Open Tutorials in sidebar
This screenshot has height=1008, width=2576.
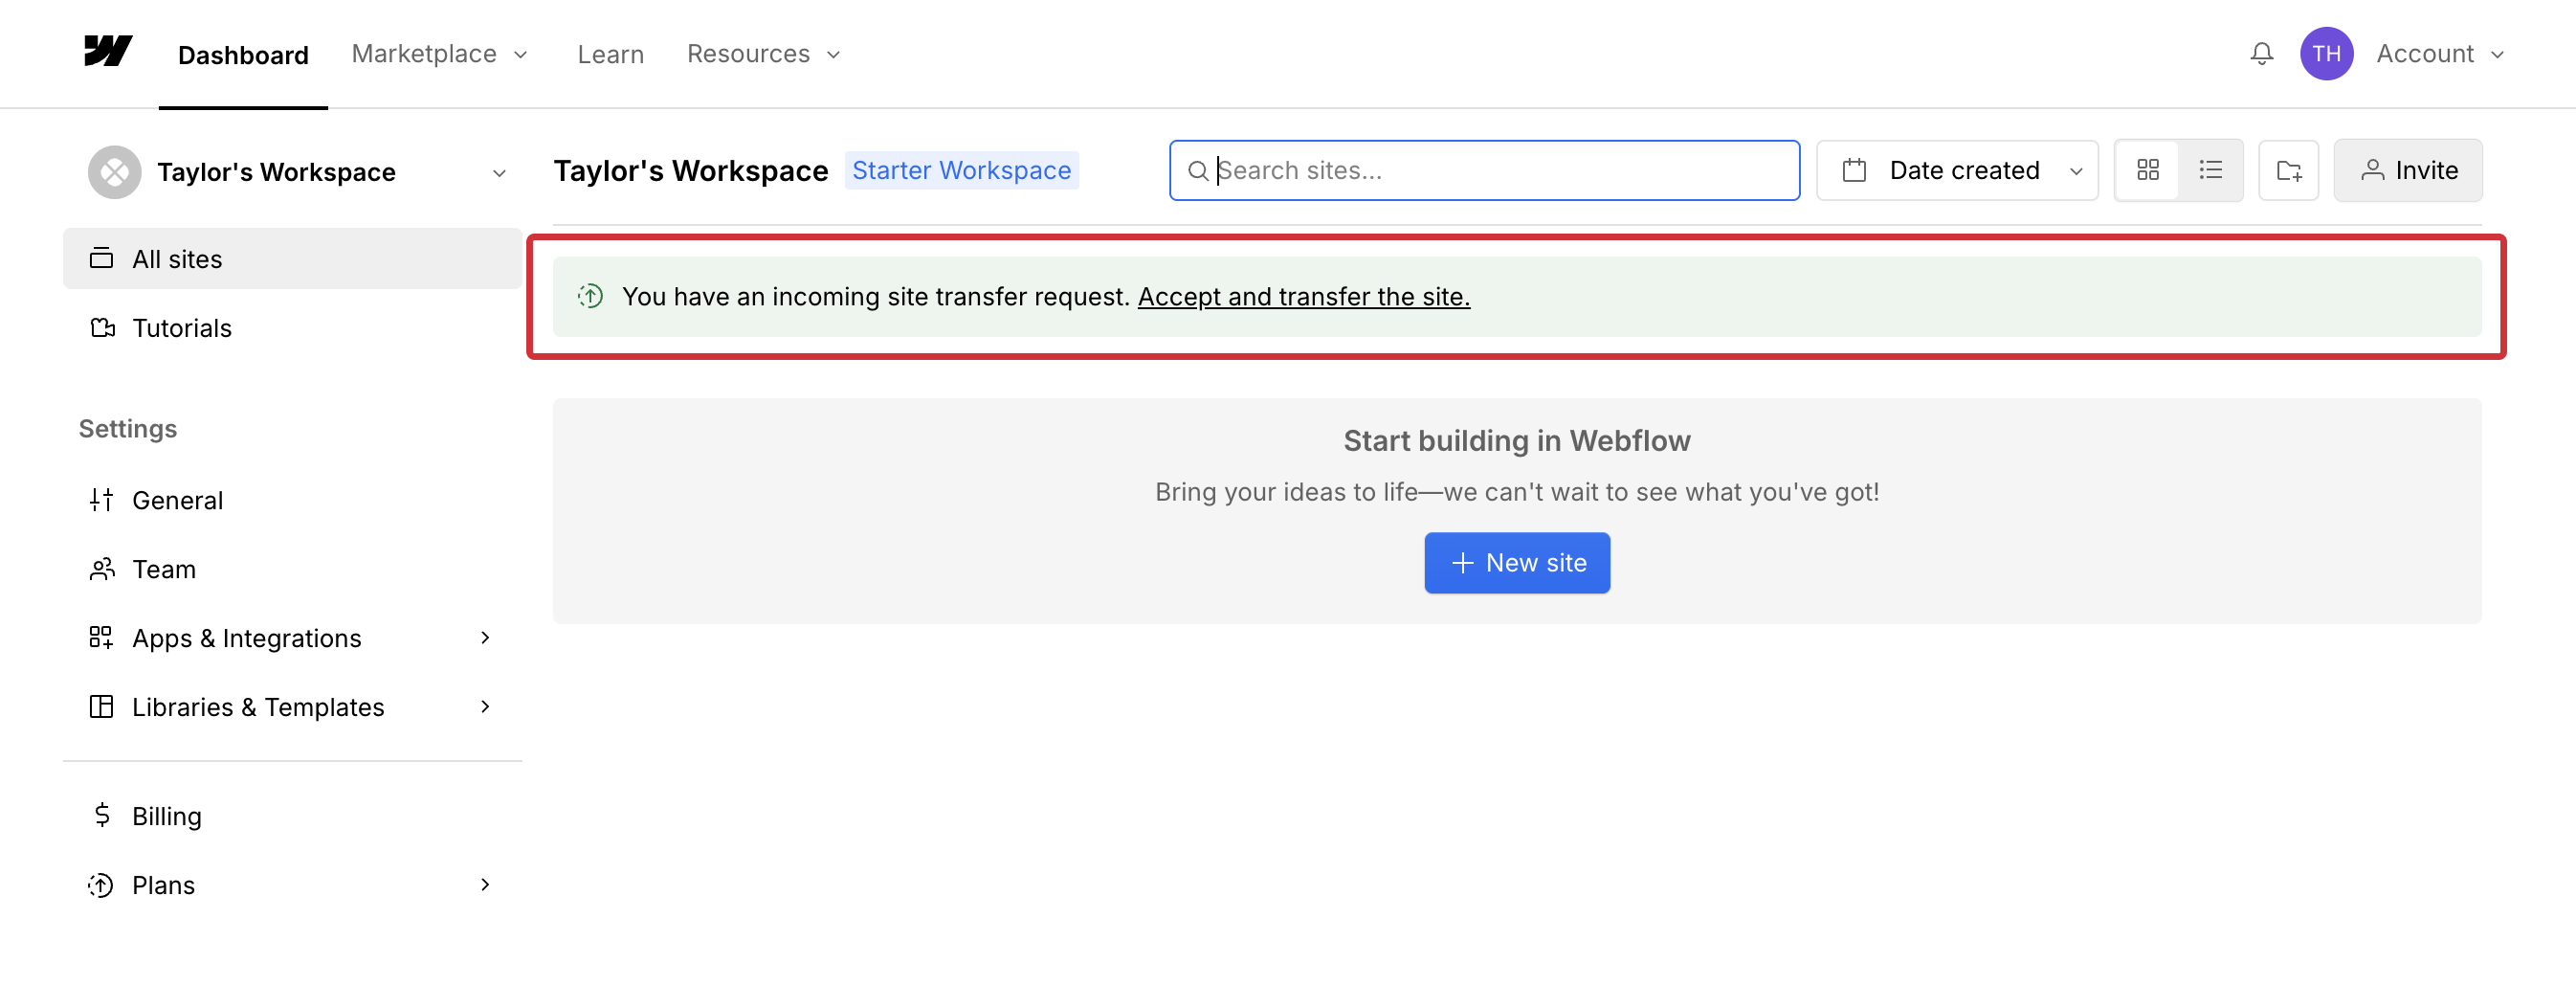tap(292, 328)
